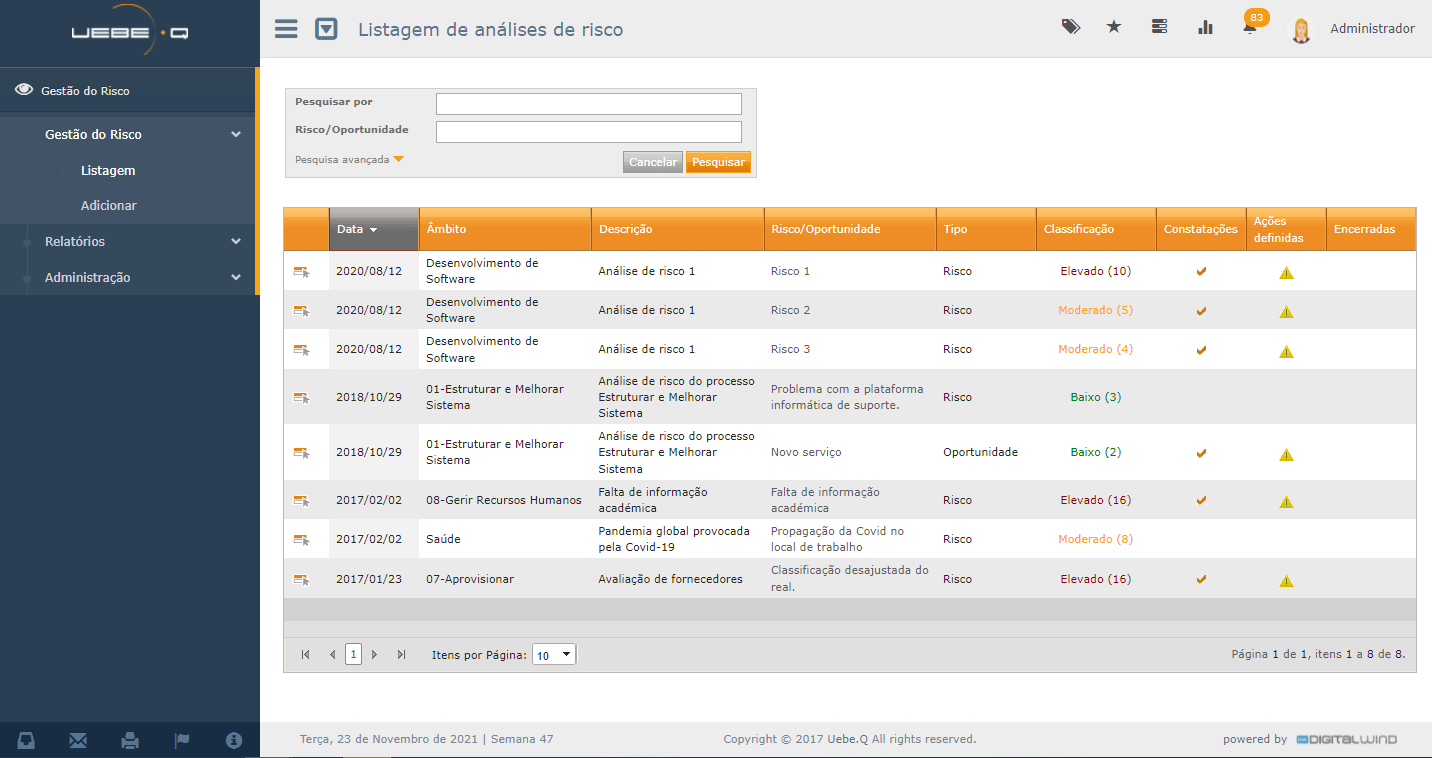Open row edit icon for Risco 1

tap(301, 271)
